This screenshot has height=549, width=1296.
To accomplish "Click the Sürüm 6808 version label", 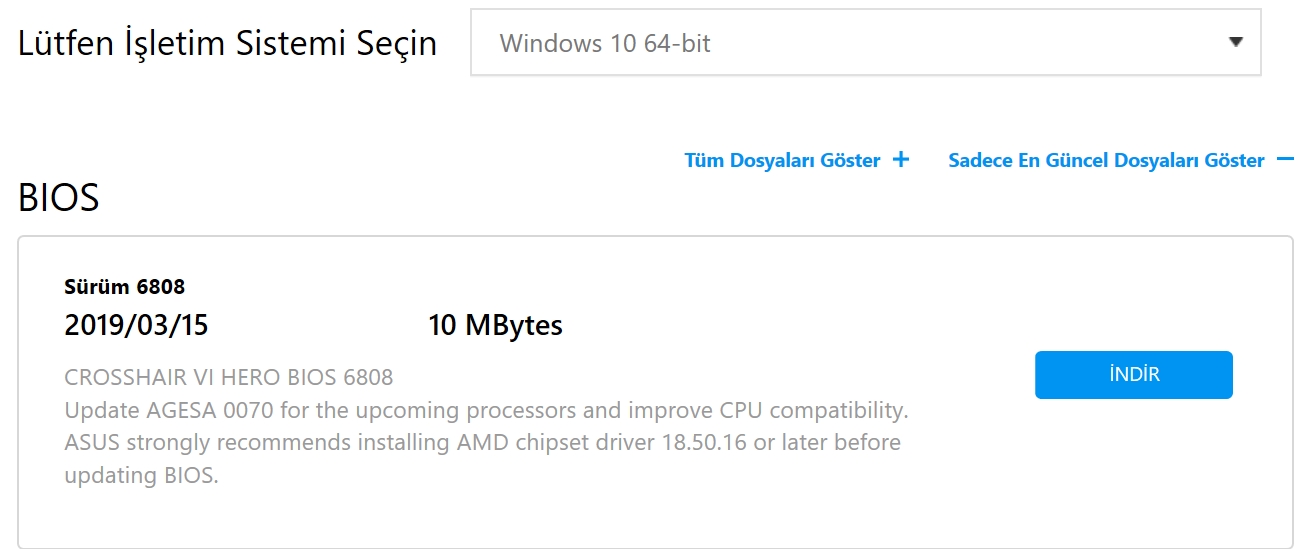I will (x=125, y=287).
